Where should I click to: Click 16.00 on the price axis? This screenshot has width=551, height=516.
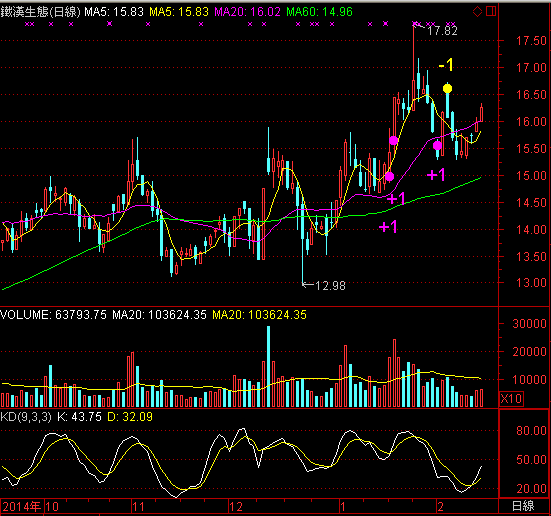point(531,122)
